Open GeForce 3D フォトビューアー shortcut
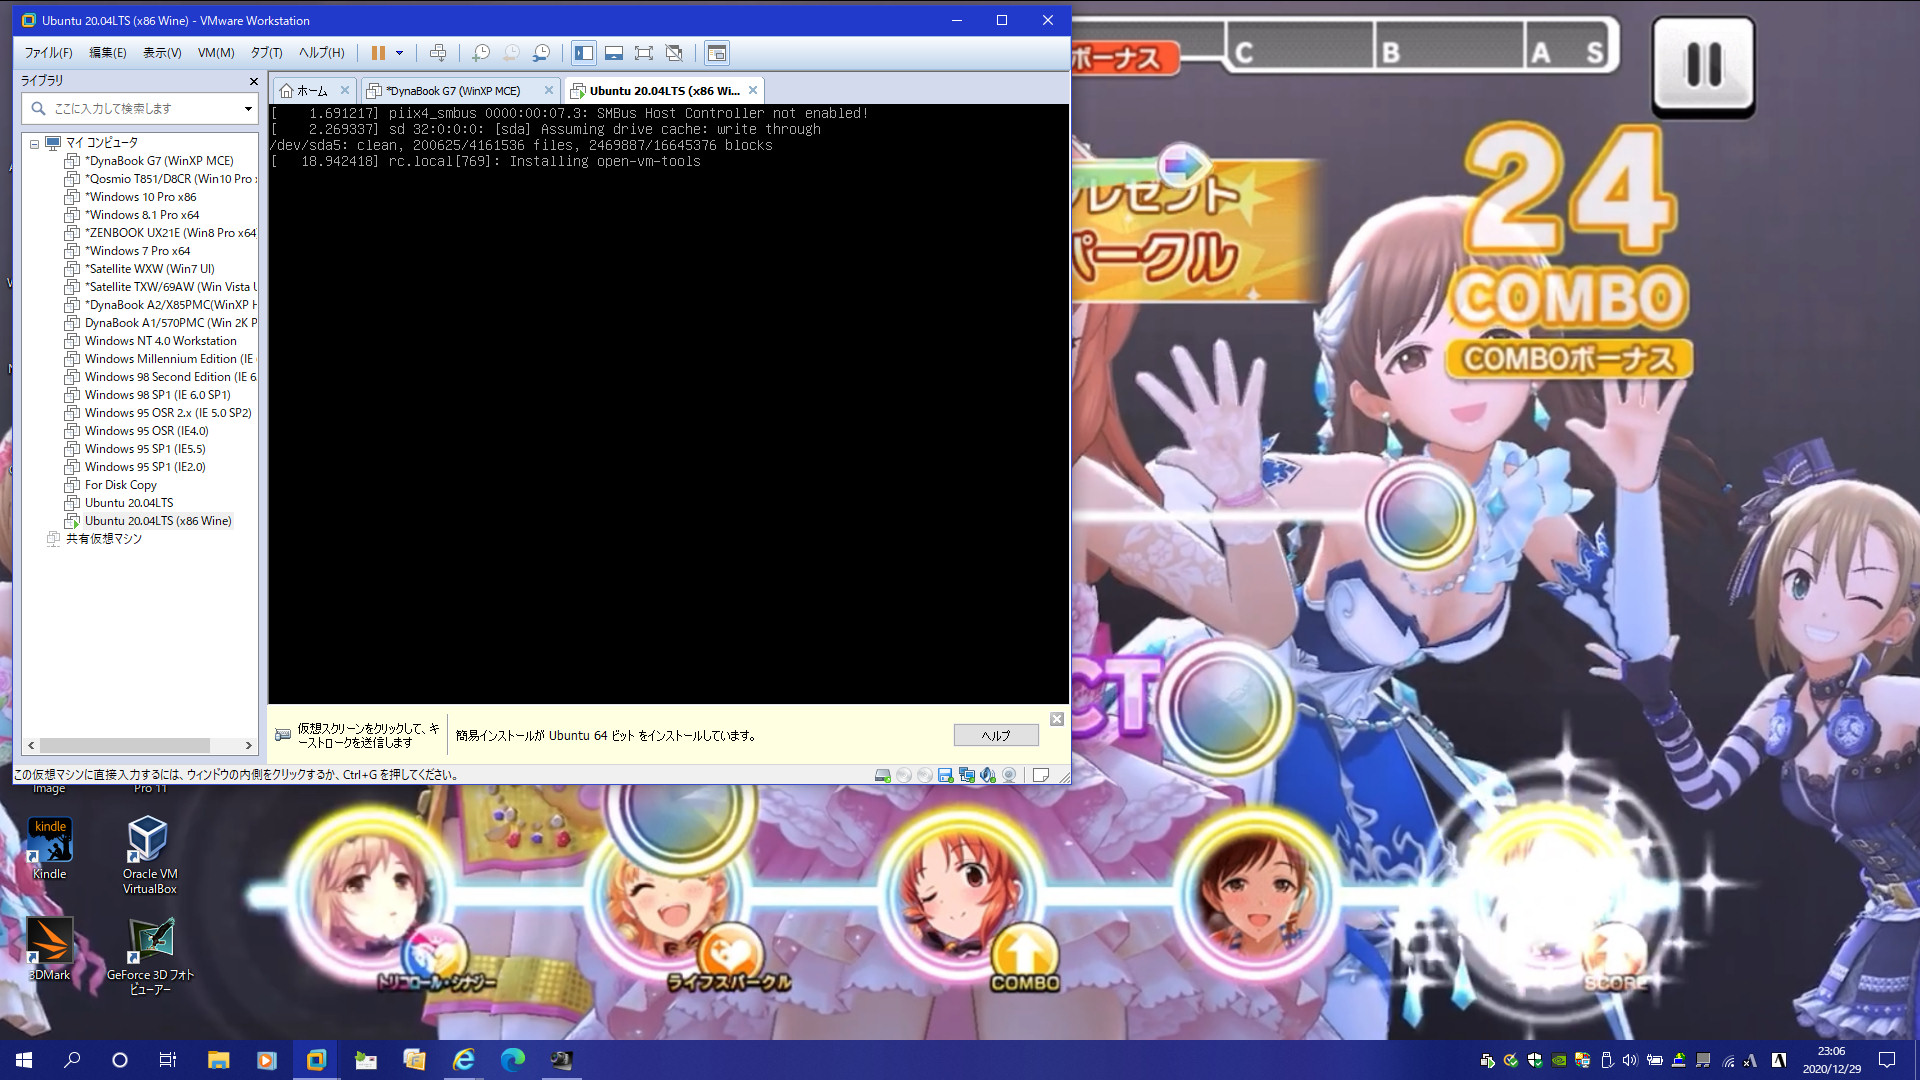 point(150,956)
